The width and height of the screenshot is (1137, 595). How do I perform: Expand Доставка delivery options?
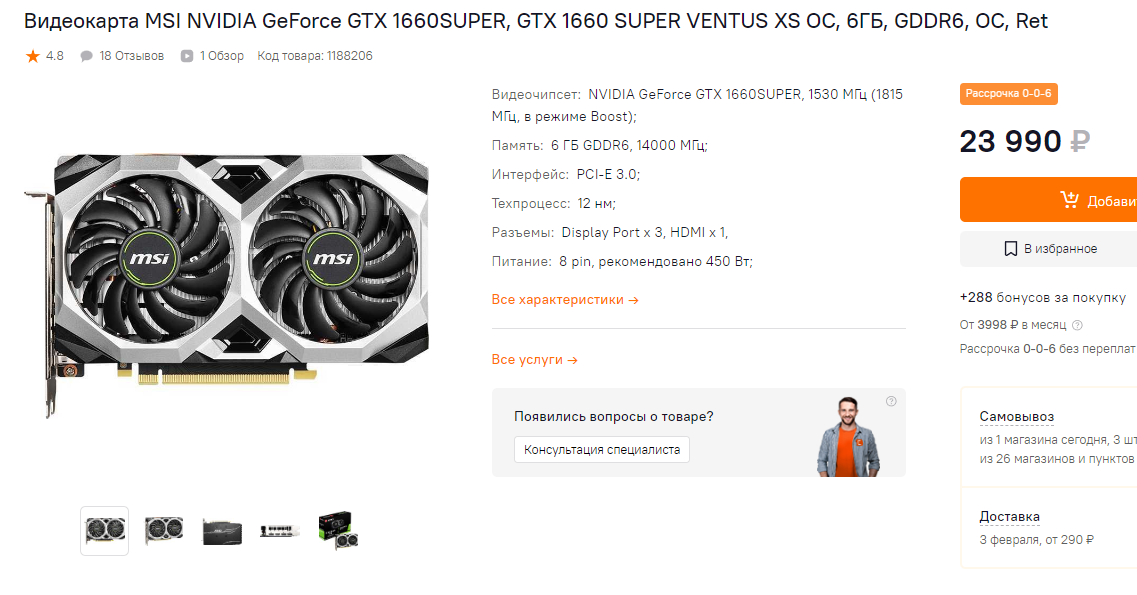point(1009,517)
